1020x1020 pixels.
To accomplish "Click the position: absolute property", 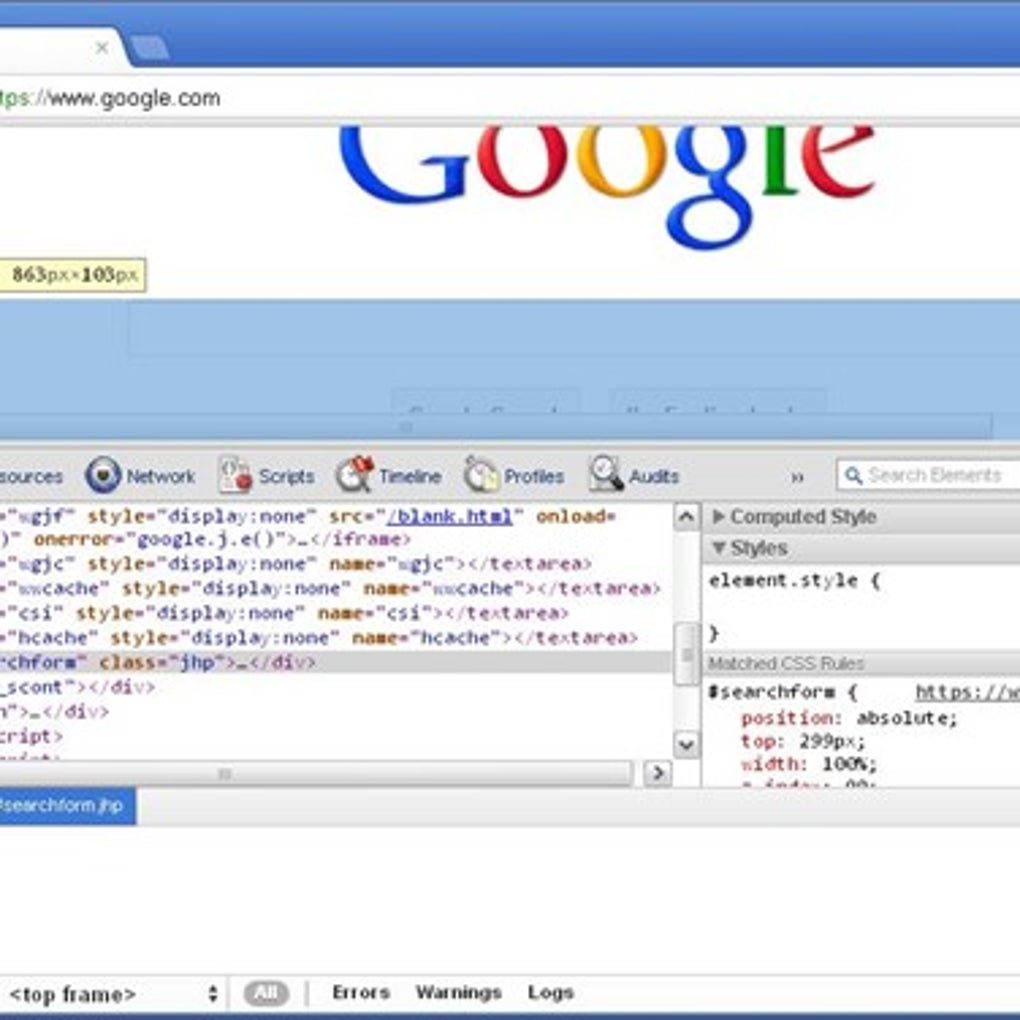I will pos(850,718).
